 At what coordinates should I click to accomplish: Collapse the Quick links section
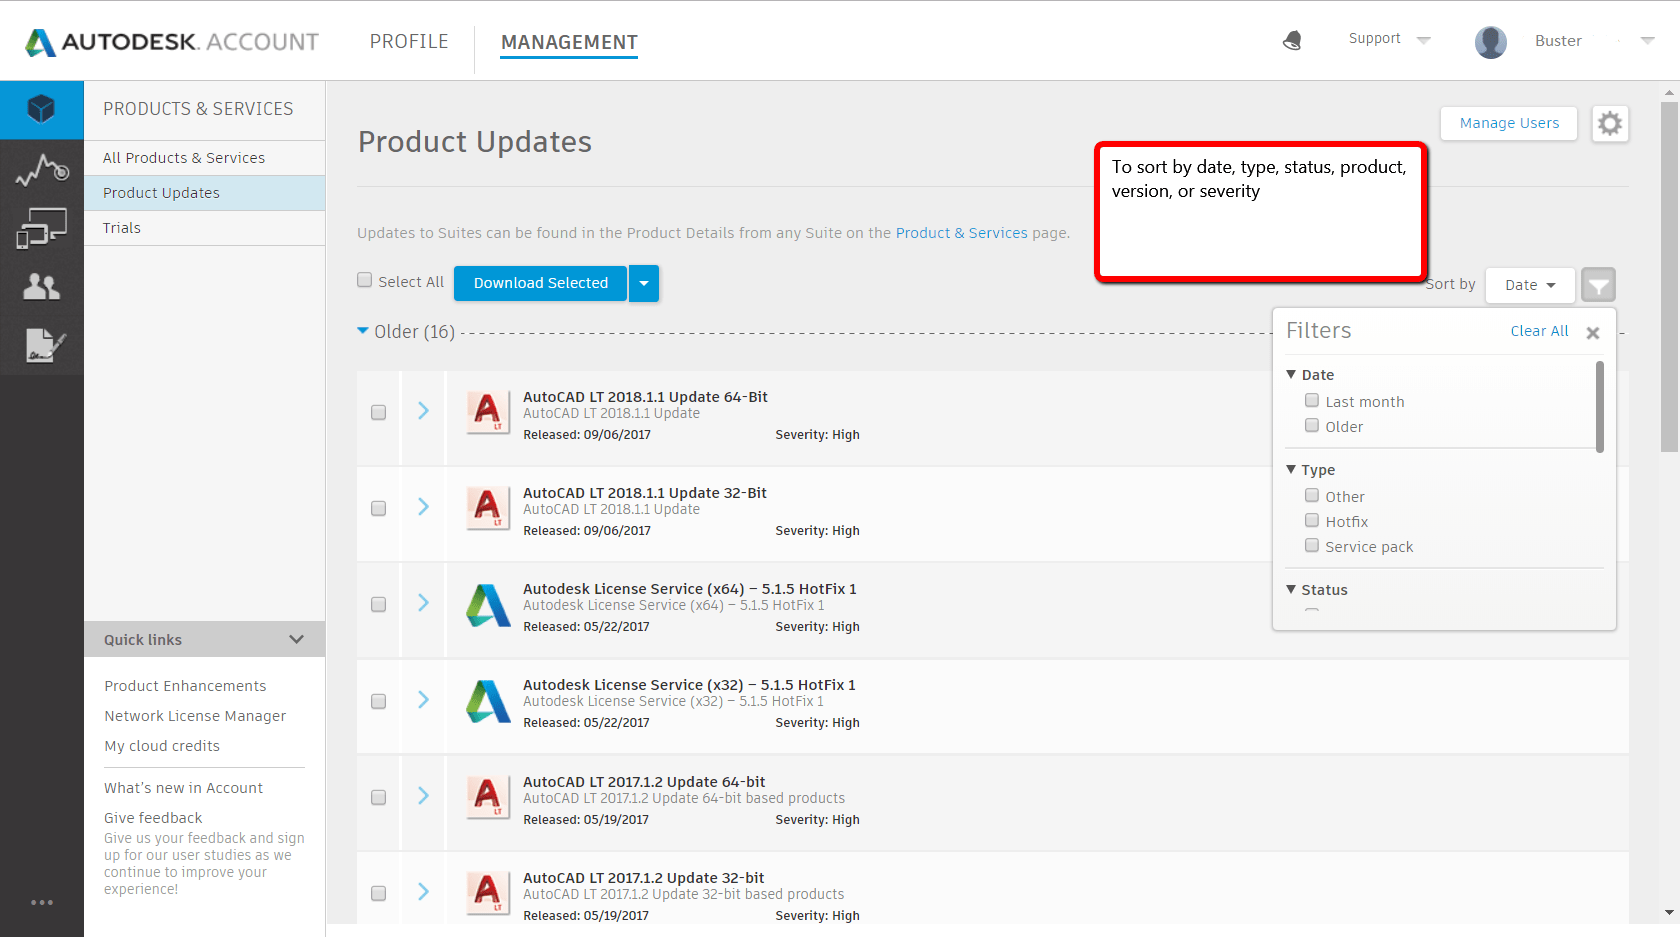point(296,639)
